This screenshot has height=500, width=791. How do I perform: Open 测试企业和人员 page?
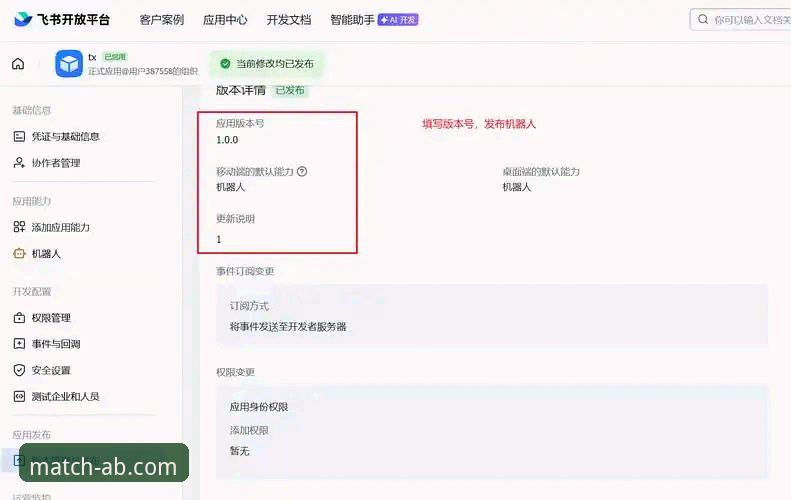click(x=66, y=397)
